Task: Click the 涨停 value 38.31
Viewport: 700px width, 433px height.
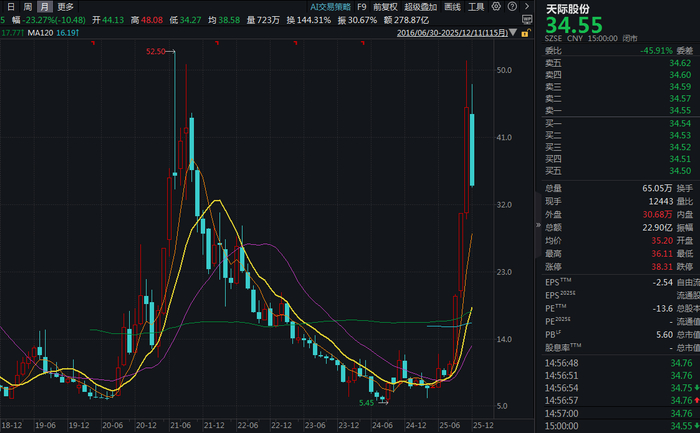Action: point(662,266)
